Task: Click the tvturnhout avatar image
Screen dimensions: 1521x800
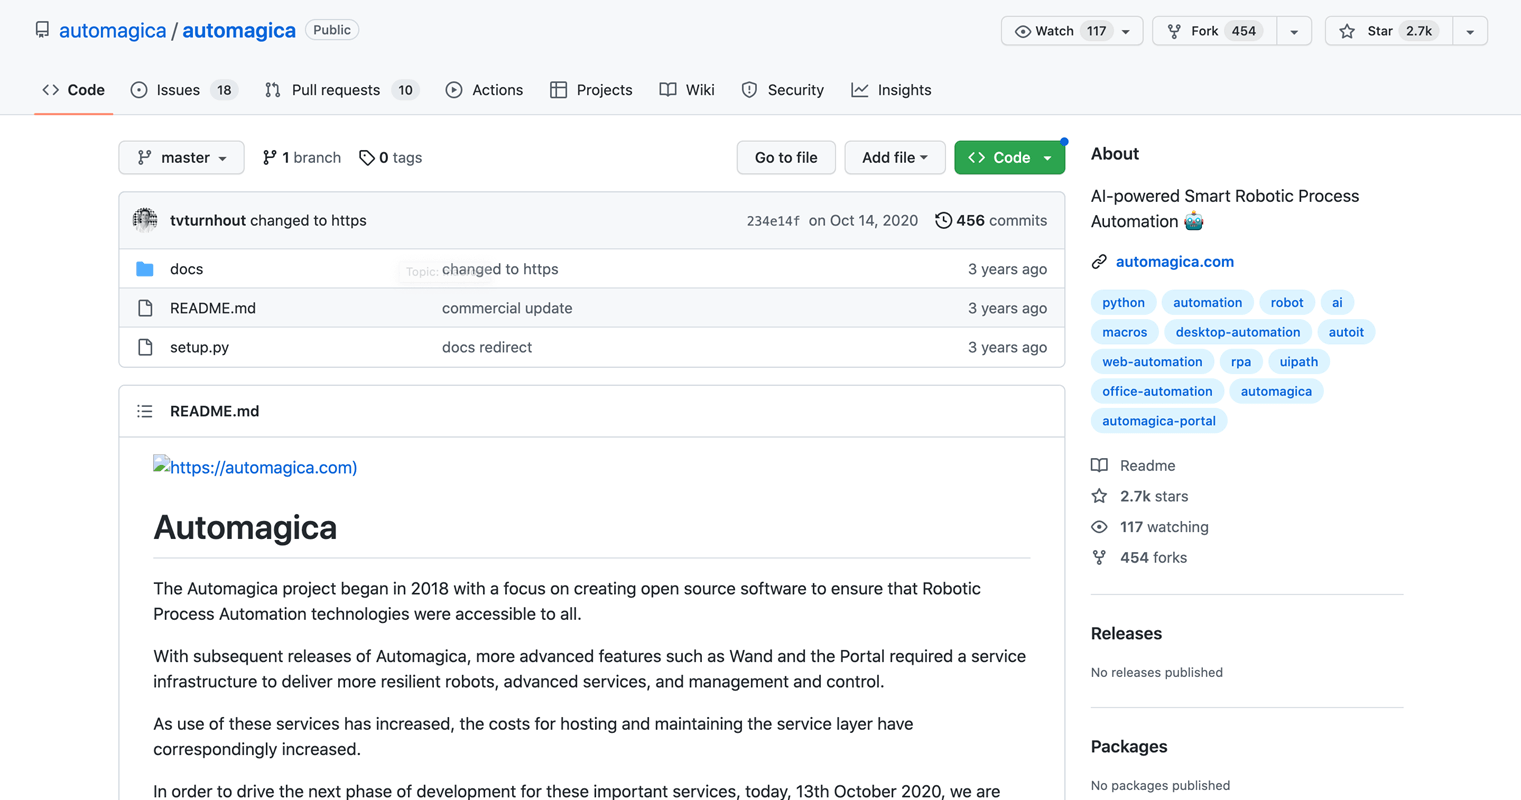Action: coord(145,220)
